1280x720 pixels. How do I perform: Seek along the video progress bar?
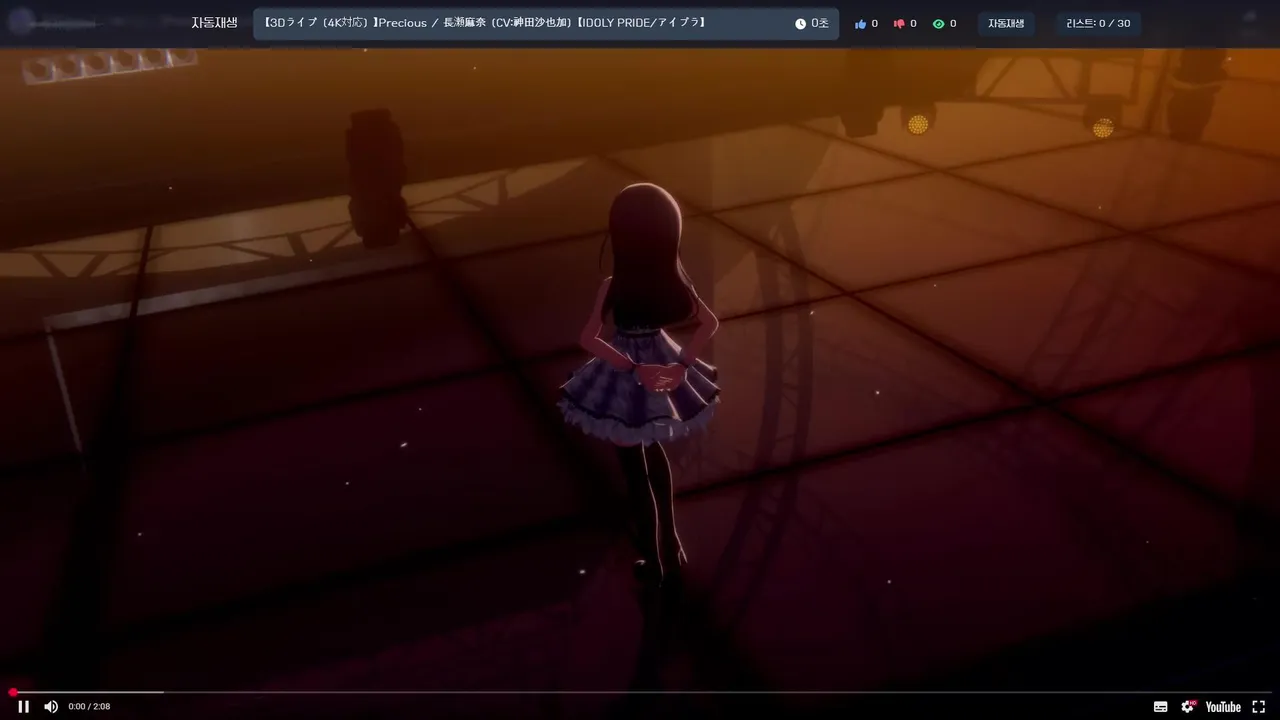tap(640, 692)
